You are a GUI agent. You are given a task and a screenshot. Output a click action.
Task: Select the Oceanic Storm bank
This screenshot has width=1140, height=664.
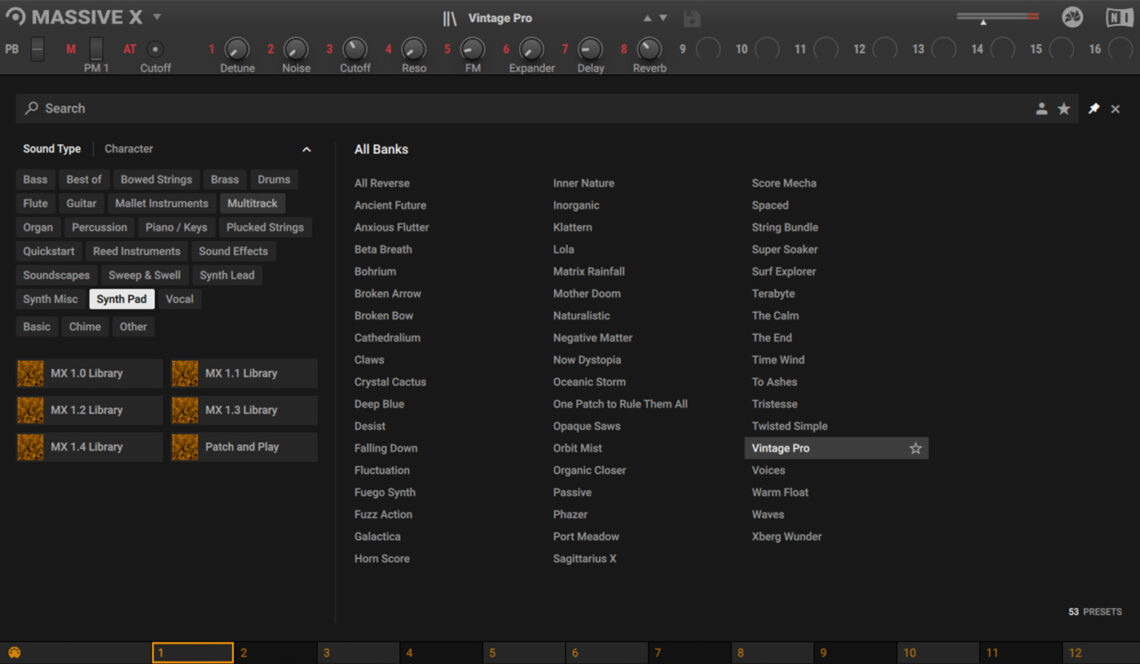pos(589,381)
